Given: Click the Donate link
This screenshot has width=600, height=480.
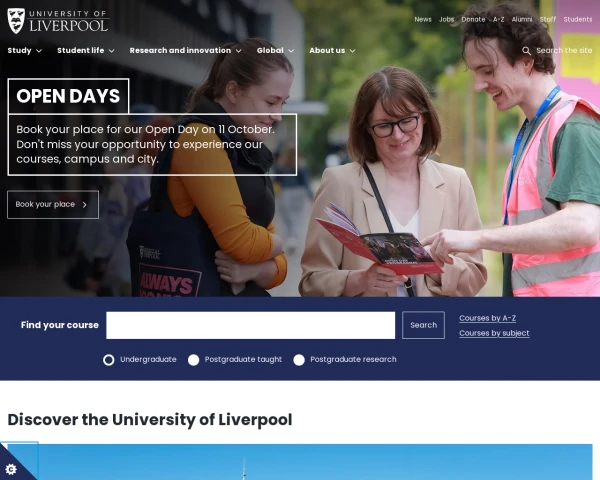Looking at the screenshot, I should tap(473, 20).
